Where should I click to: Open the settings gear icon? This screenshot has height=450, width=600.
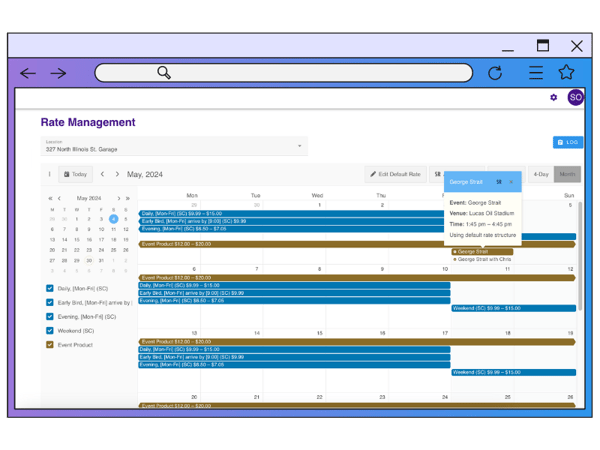click(x=553, y=97)
